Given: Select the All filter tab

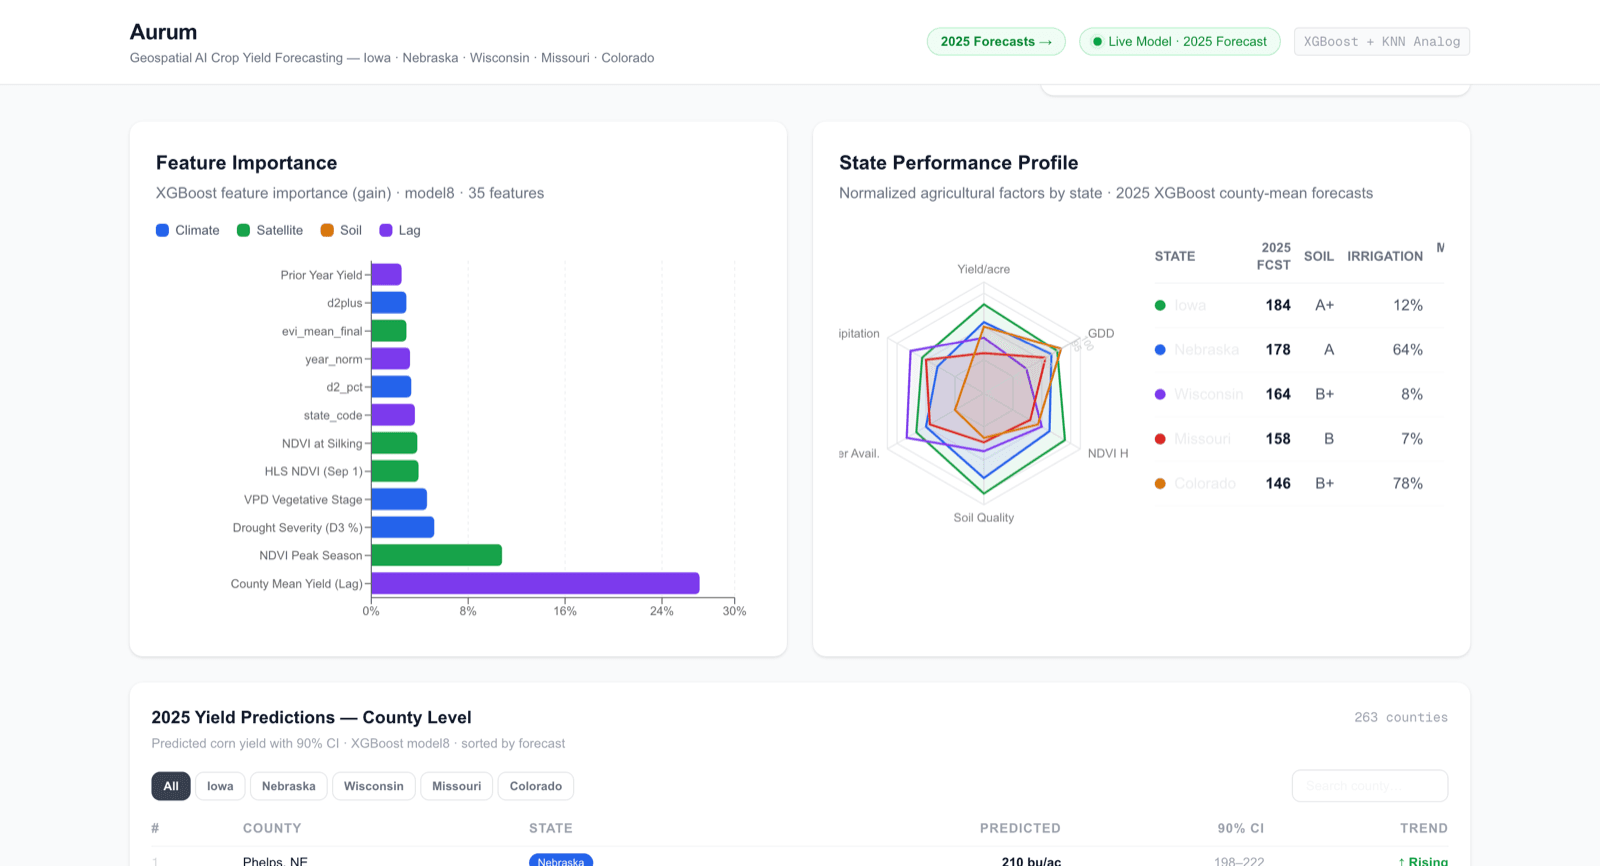Looking at the screenshot, I should coord(171,786).
